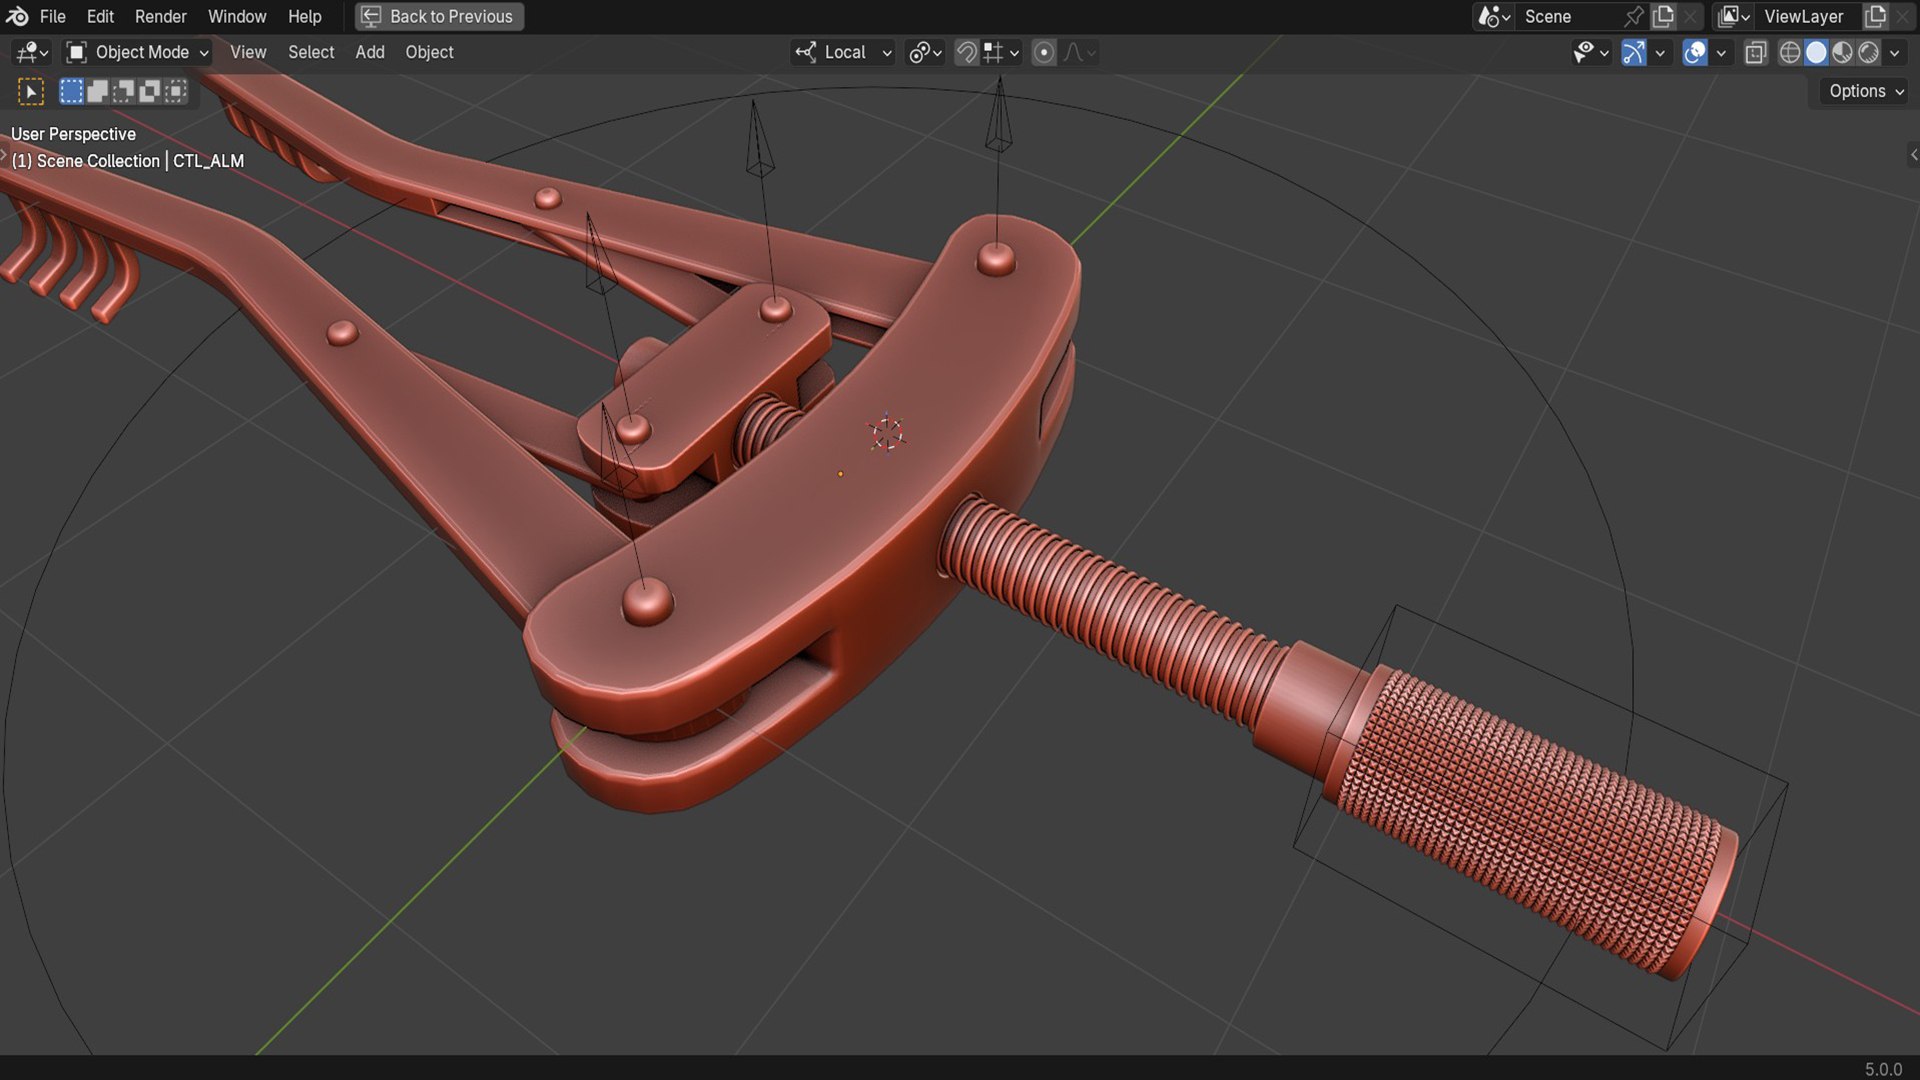This screenshot has height=1080, width=1920.
Task: Switch to material preview shading
Action: pos(1842,52)
